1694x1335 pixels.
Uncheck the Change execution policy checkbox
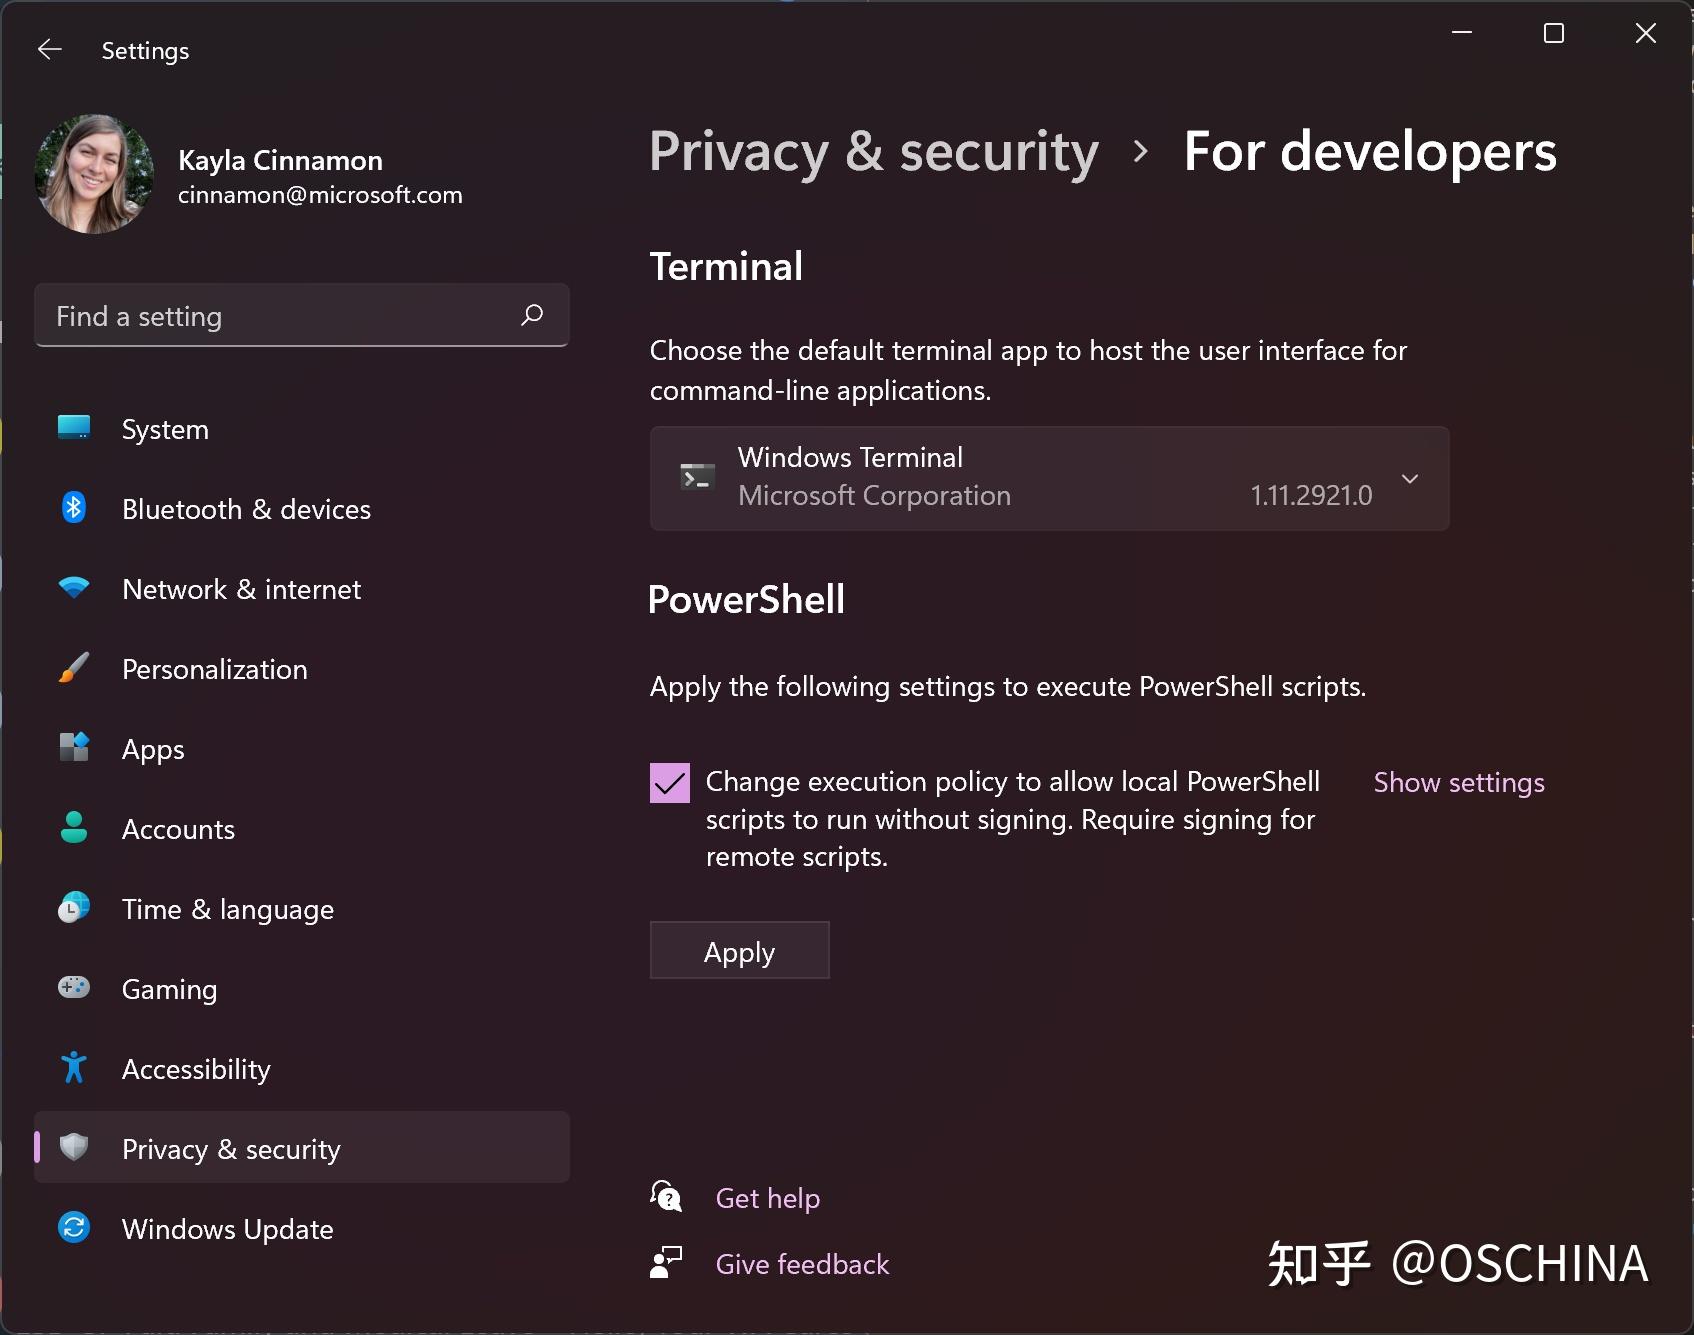pyautogui.click(x=669, y=782)
